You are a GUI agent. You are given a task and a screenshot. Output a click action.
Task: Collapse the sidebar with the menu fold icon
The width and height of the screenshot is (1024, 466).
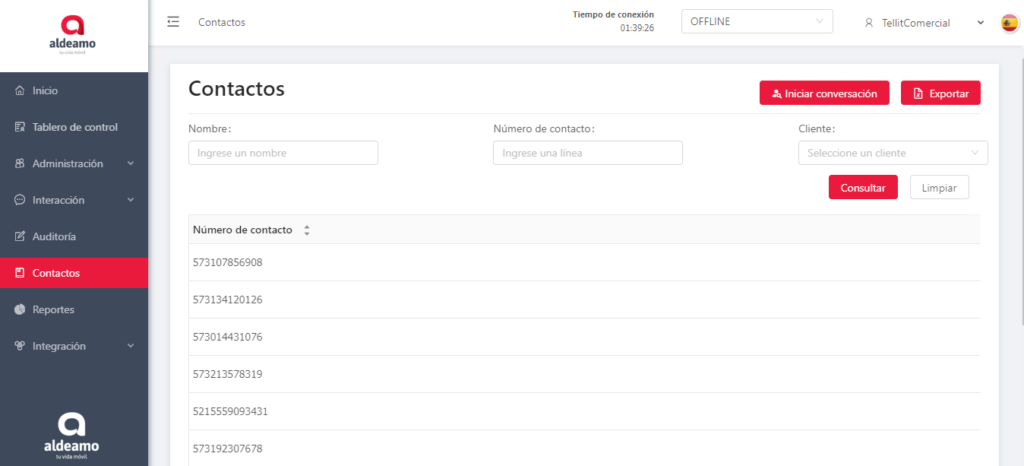(x=173, y=22)
